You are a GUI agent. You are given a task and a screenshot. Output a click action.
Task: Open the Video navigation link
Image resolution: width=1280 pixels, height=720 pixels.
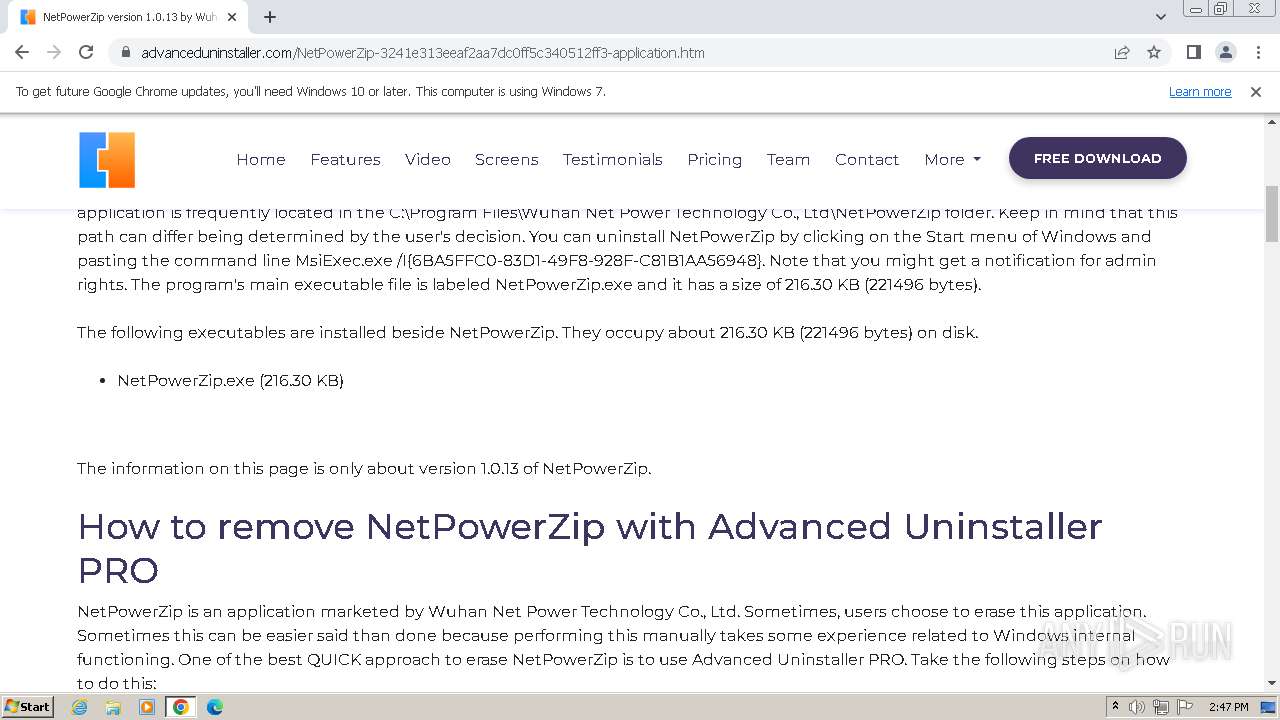pyautogui.click(x=428, y=159)
